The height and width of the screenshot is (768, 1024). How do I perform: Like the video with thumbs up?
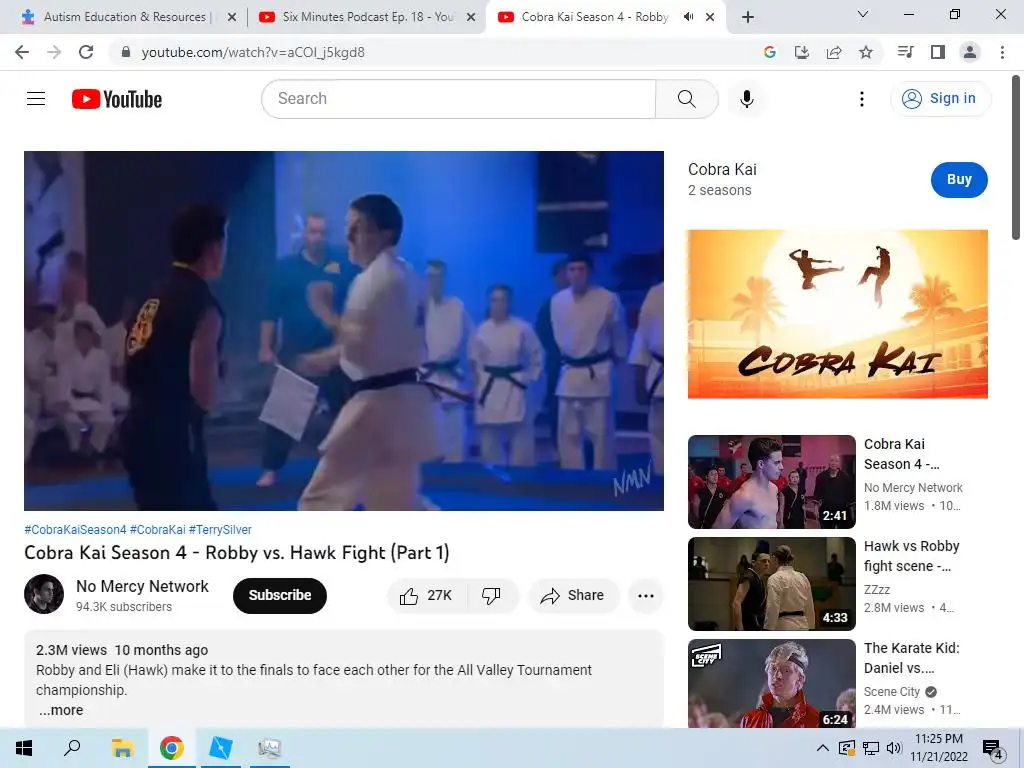click(x=426, y=595)
